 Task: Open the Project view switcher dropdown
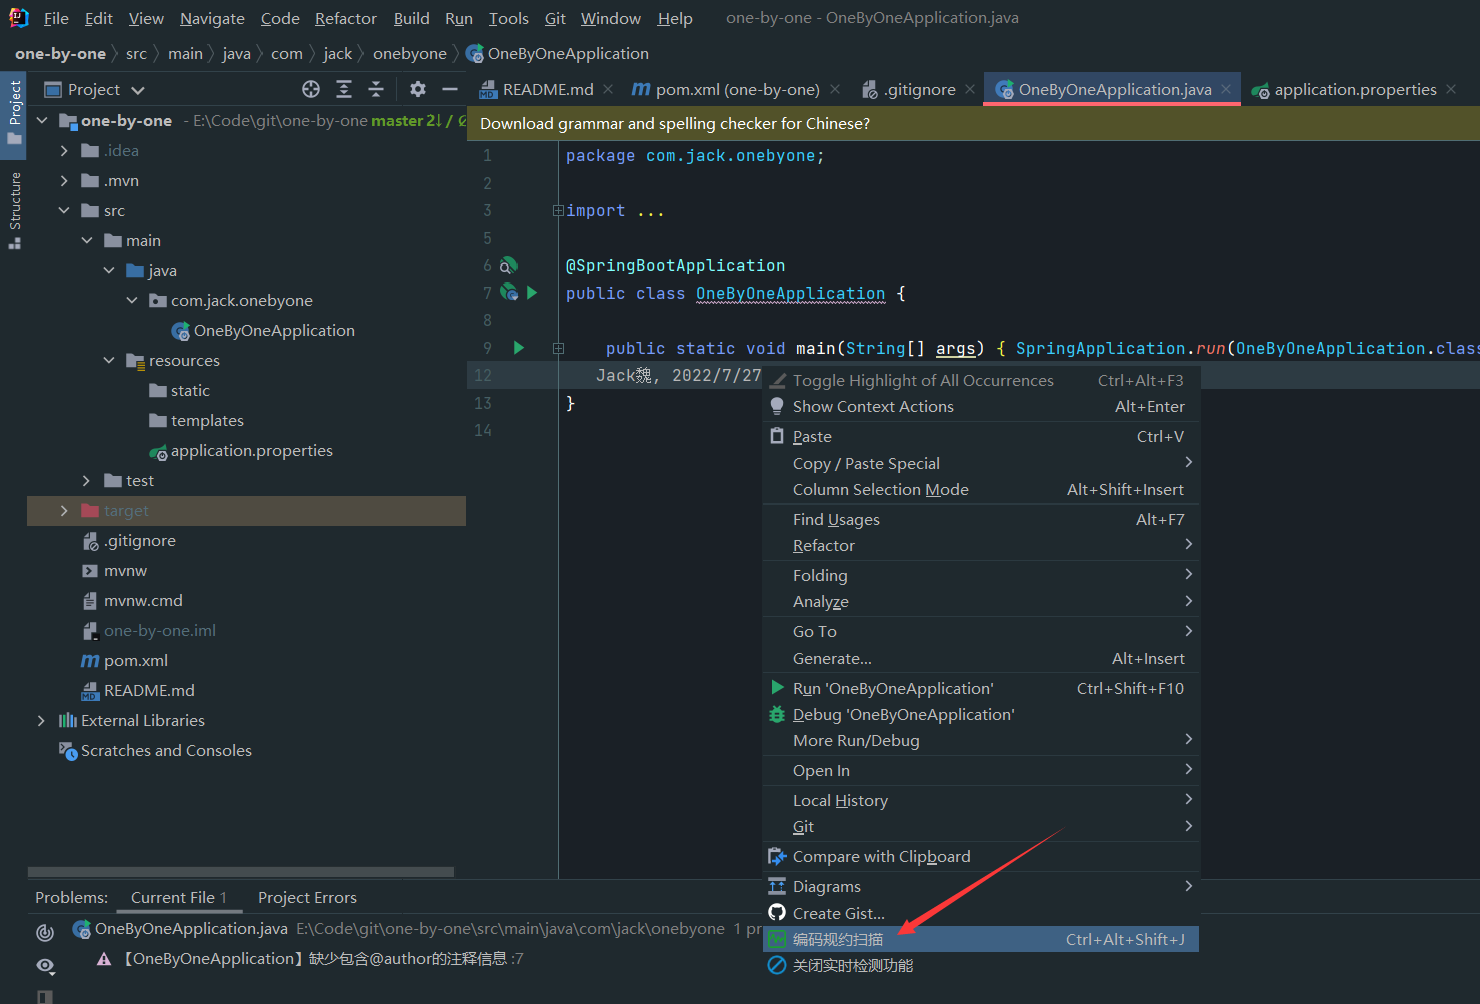[x=138, y=88]
